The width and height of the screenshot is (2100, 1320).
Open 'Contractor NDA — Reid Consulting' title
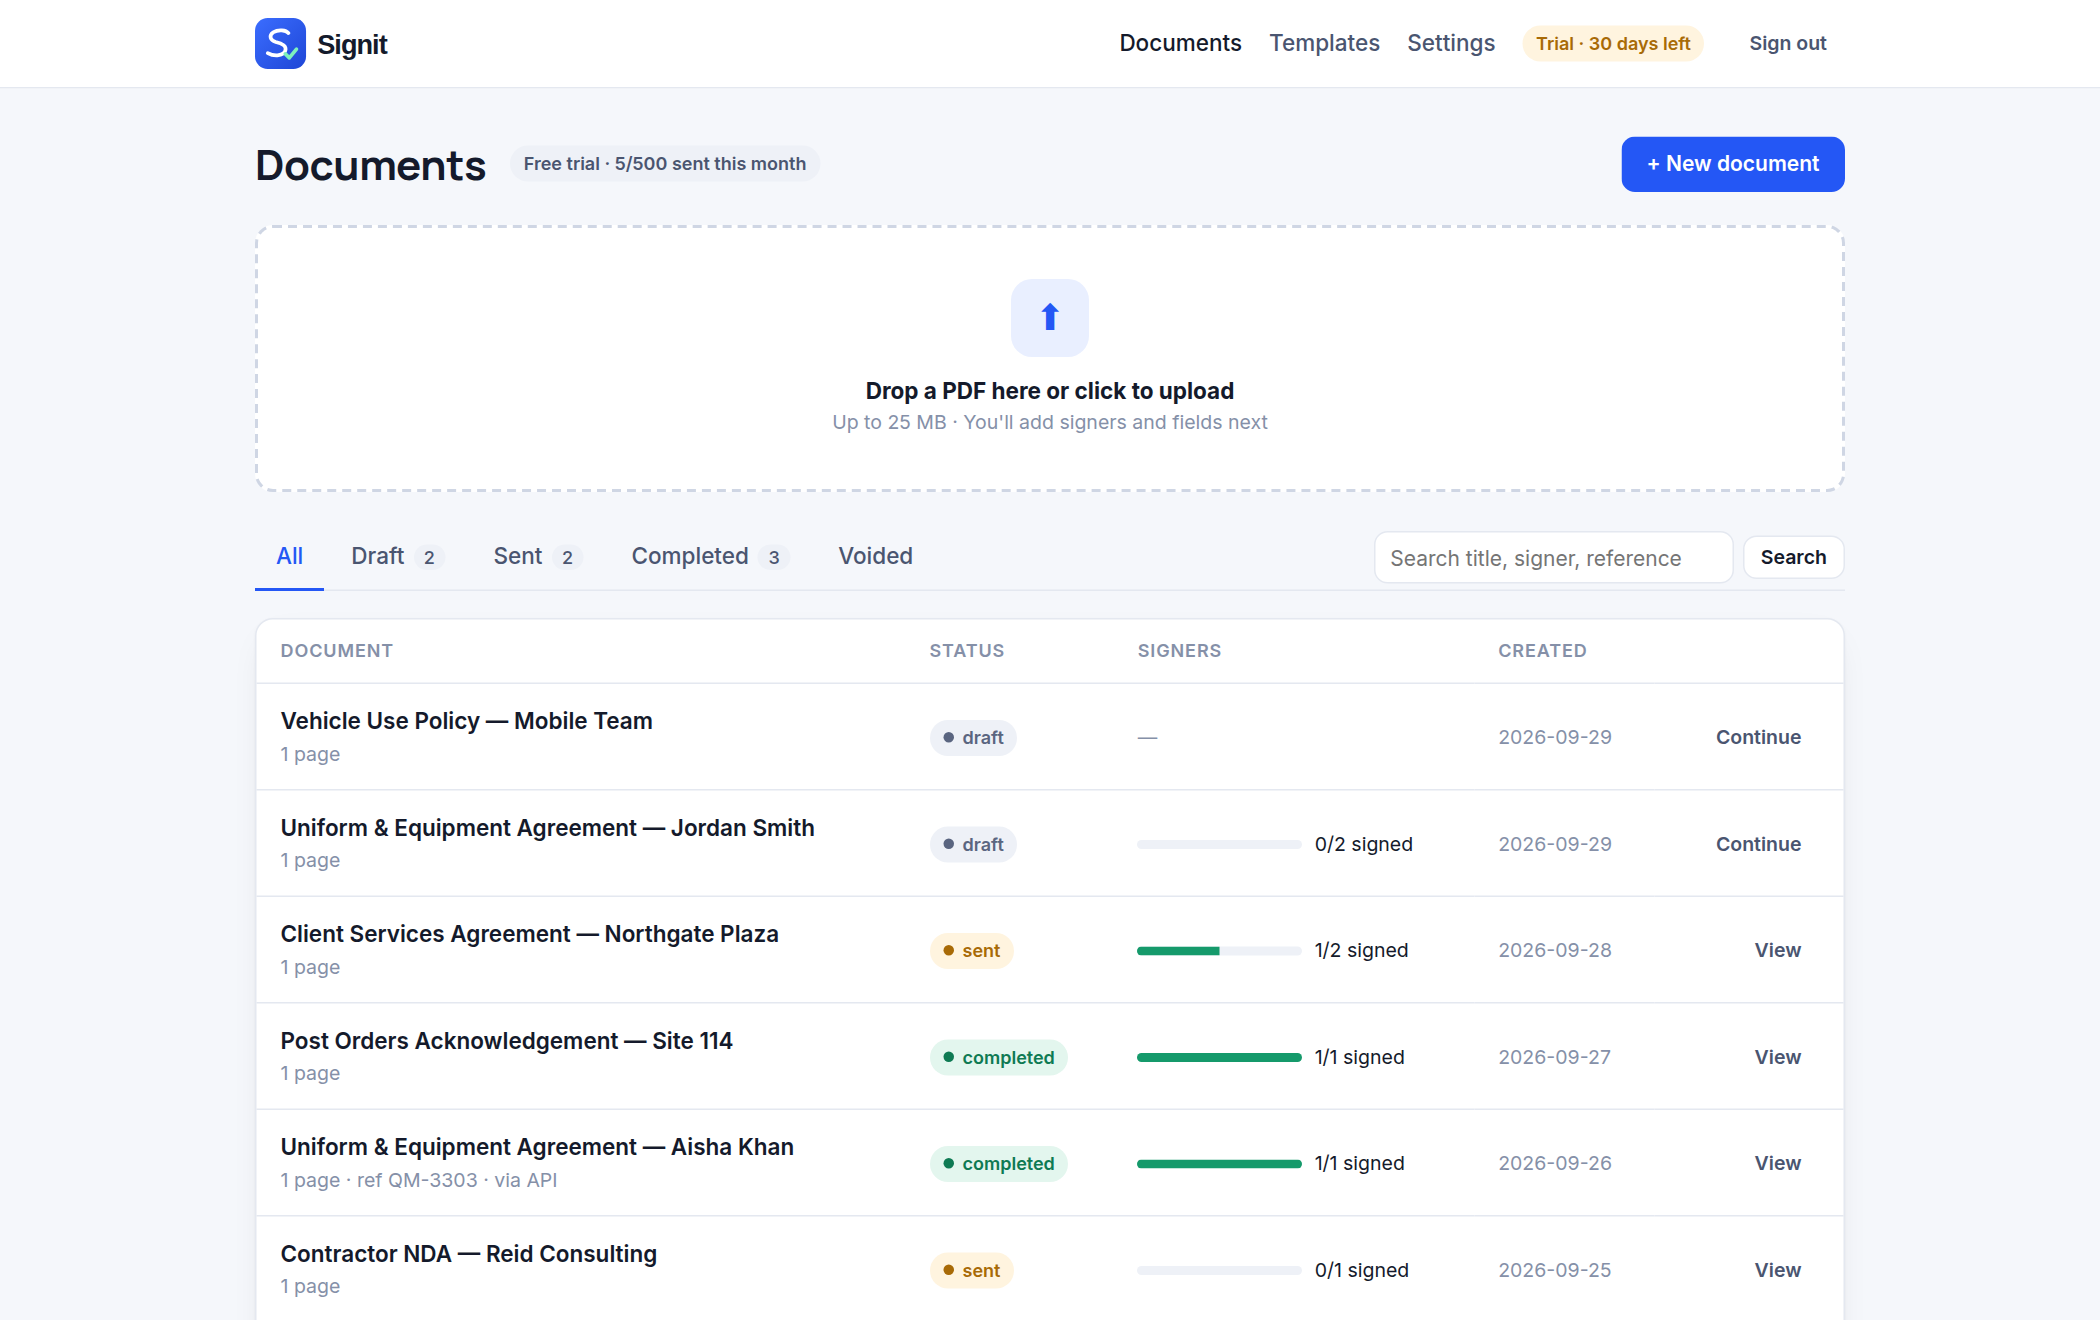(x=468, y=1254)
